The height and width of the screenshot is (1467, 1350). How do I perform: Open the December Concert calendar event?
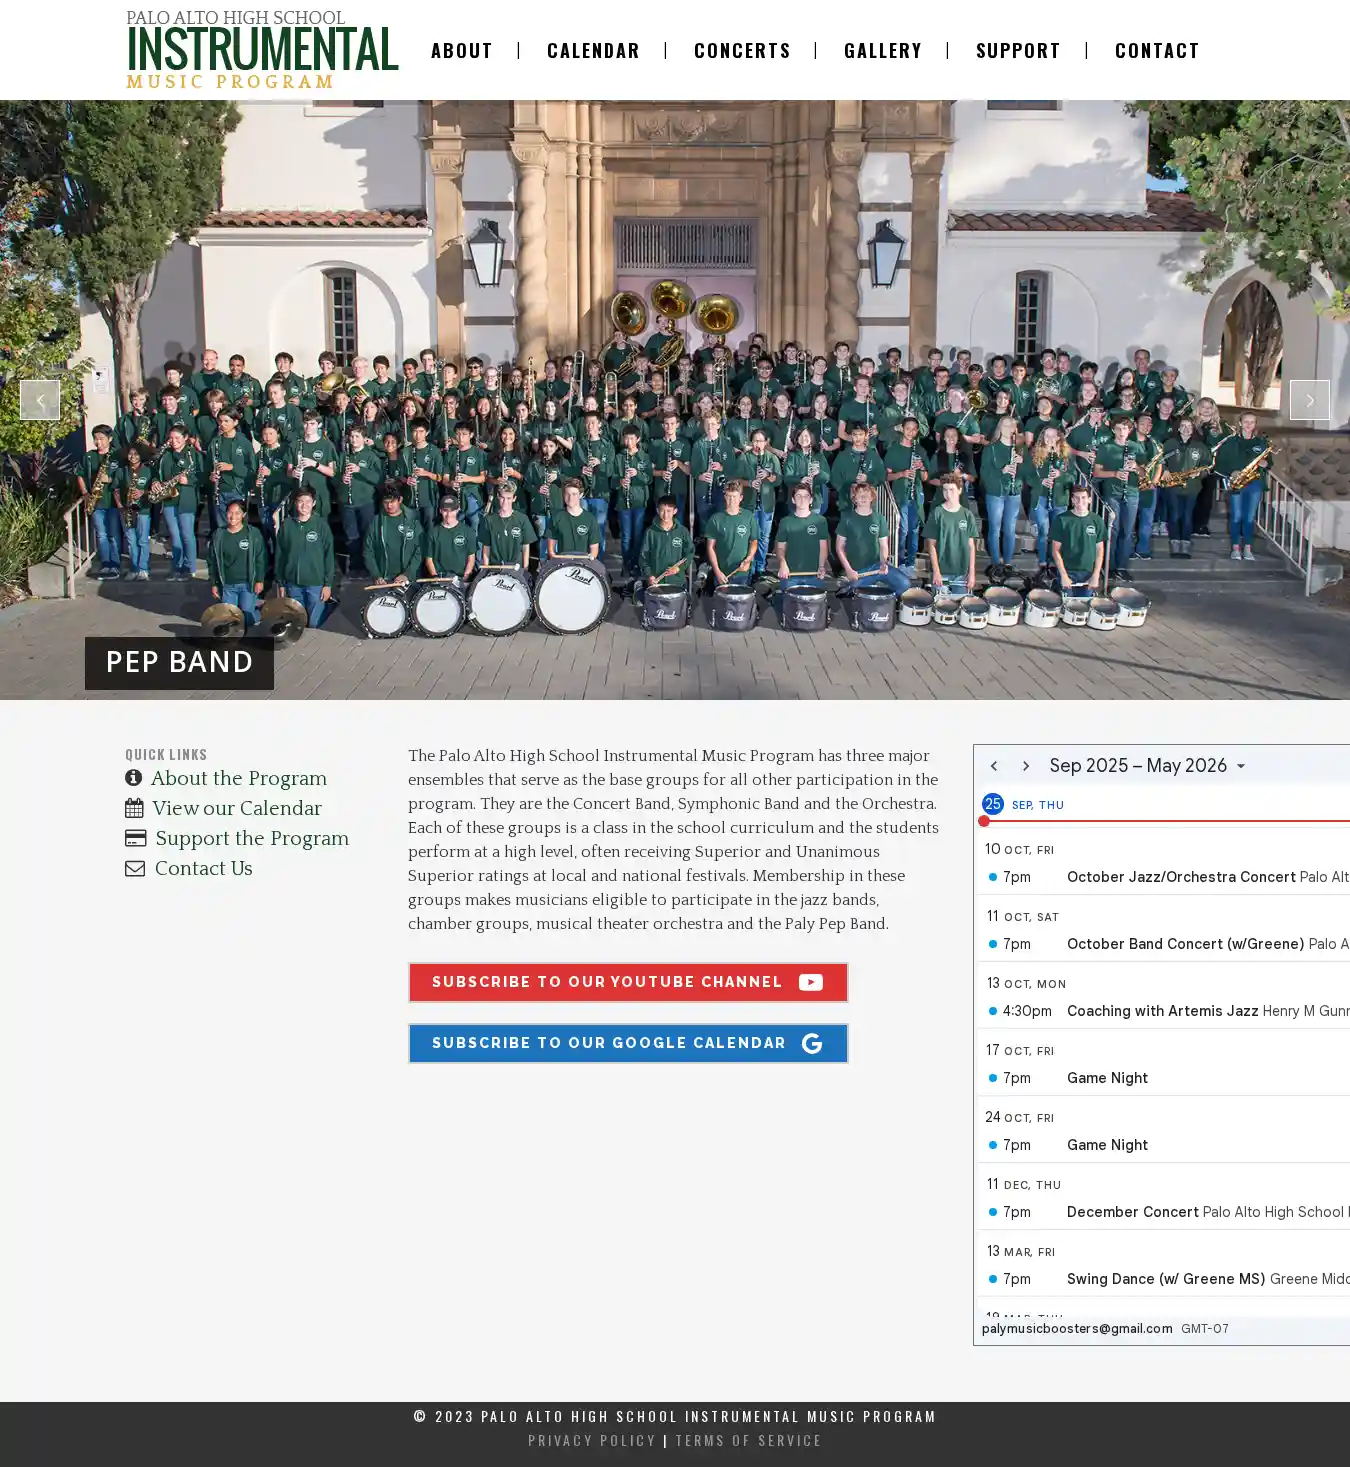pos(1132,1212)
